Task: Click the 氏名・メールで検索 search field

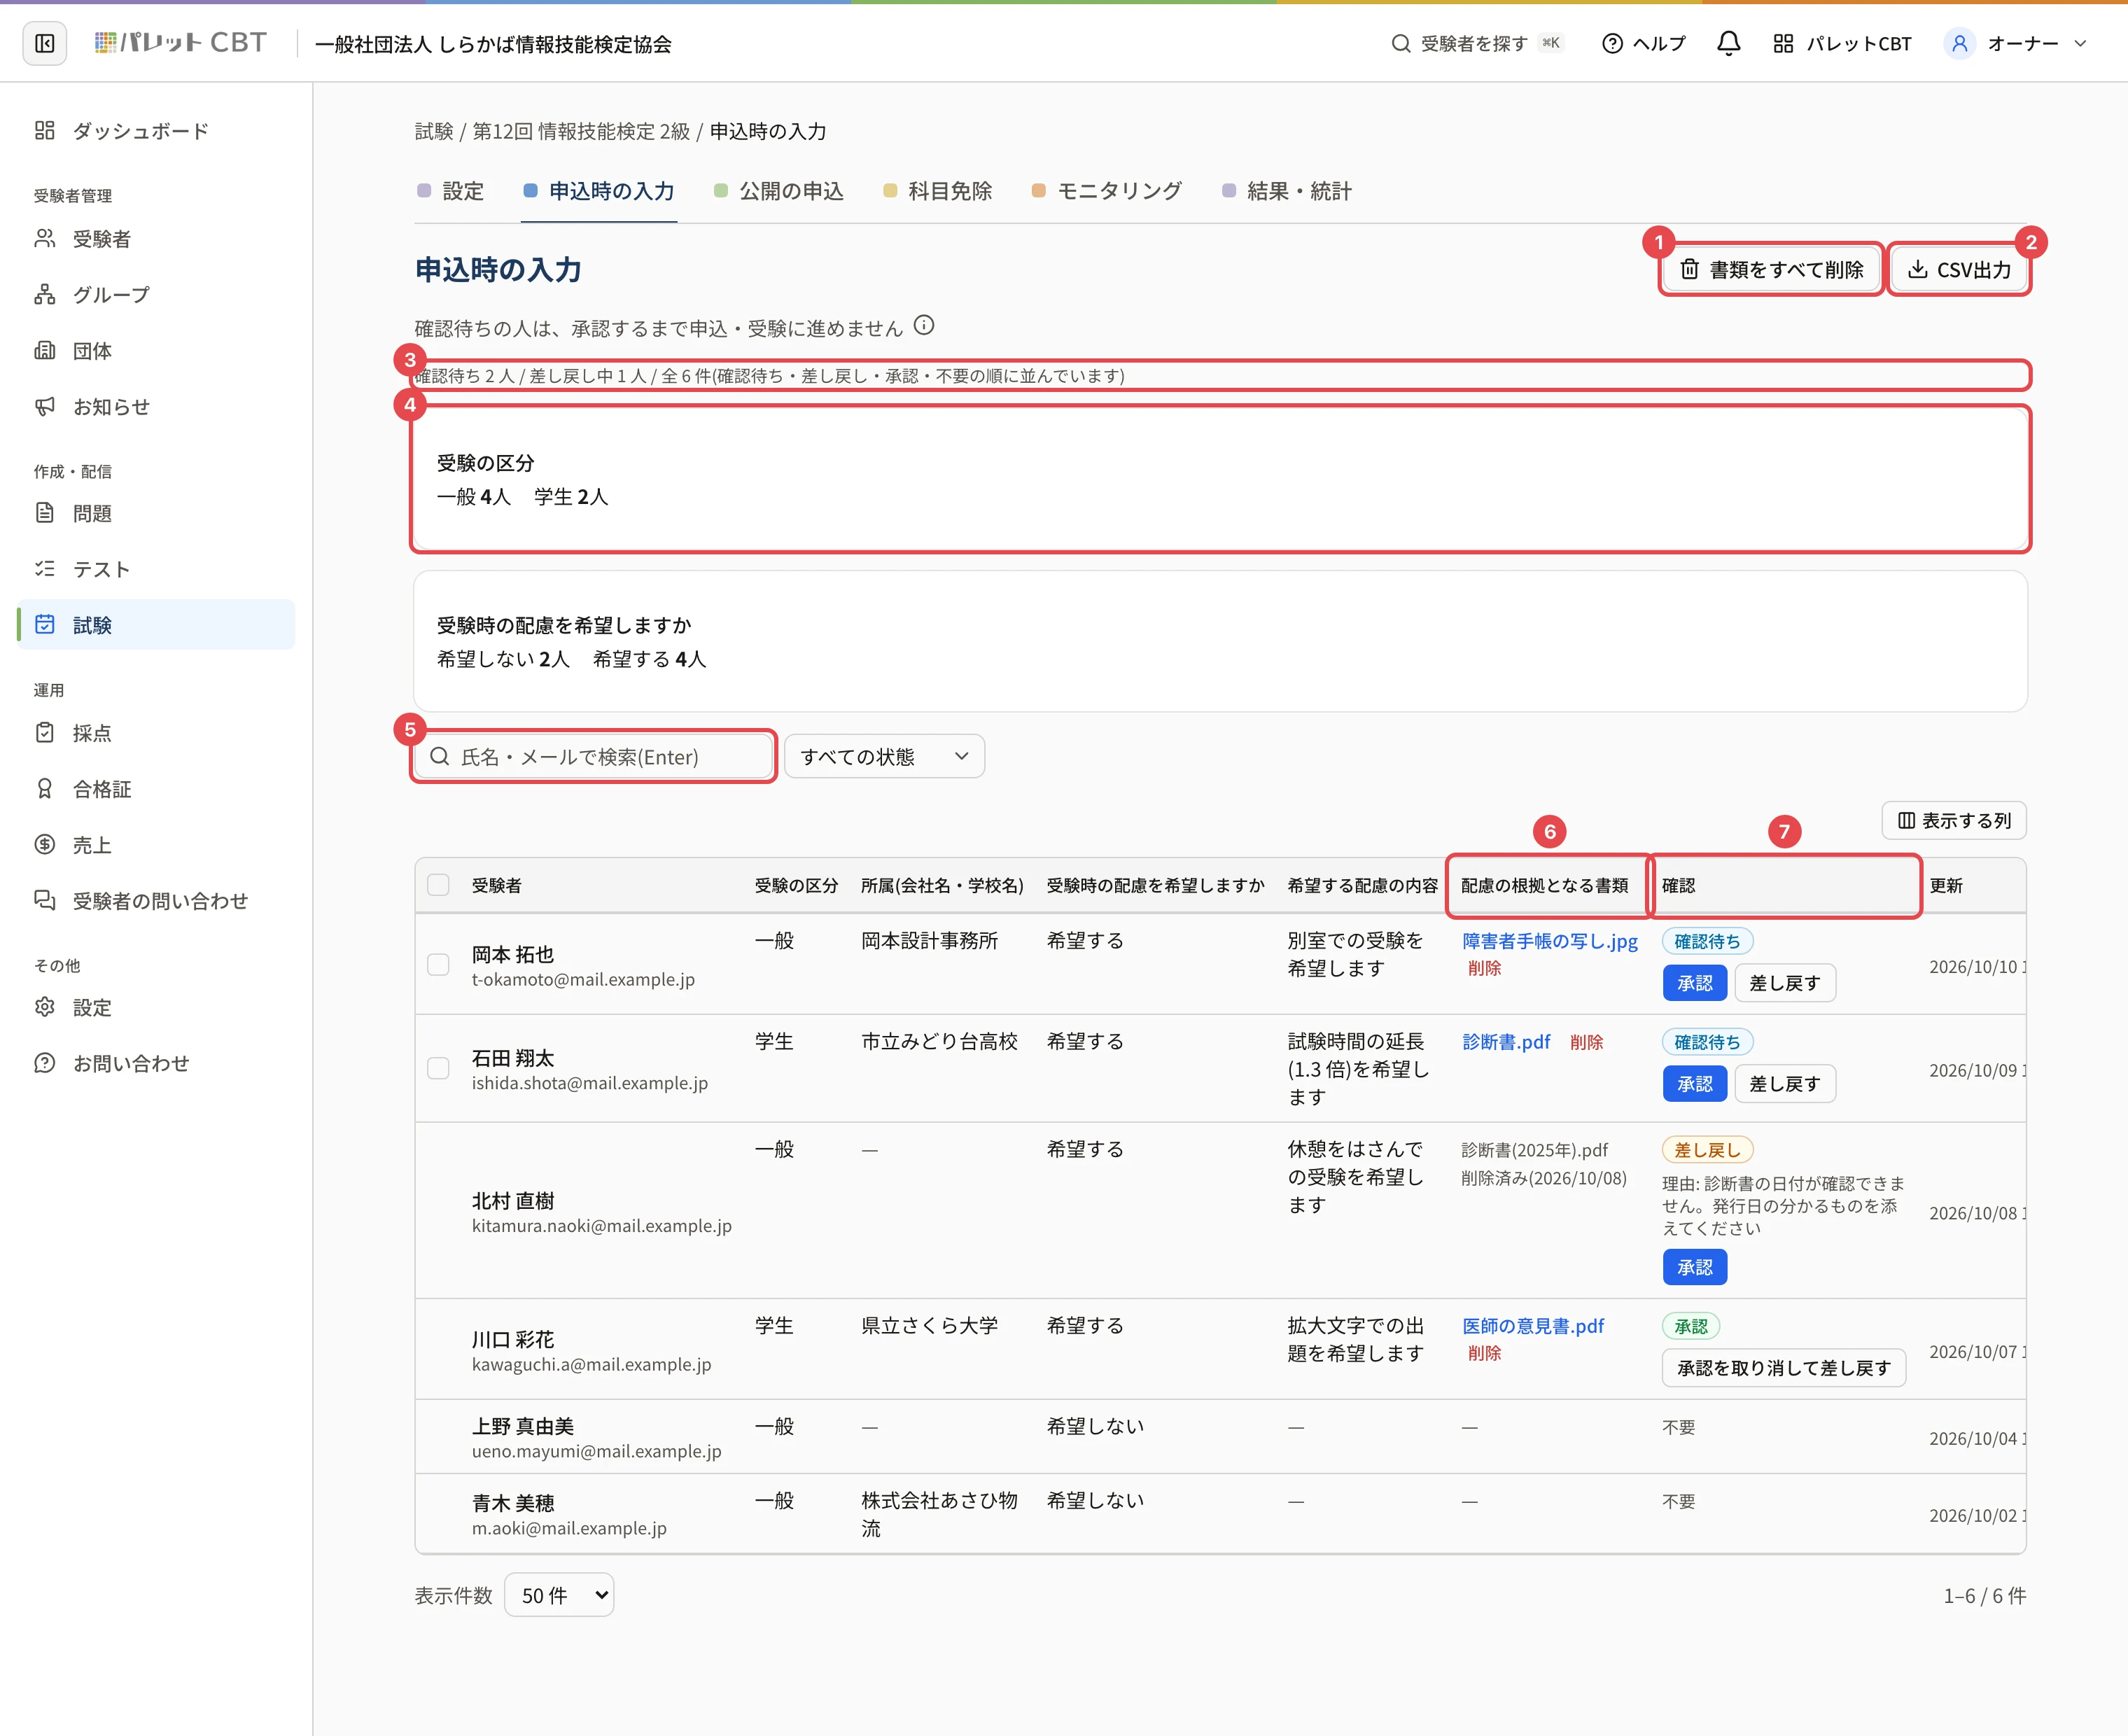Action: pyautogui.click(x=594, y=757)
